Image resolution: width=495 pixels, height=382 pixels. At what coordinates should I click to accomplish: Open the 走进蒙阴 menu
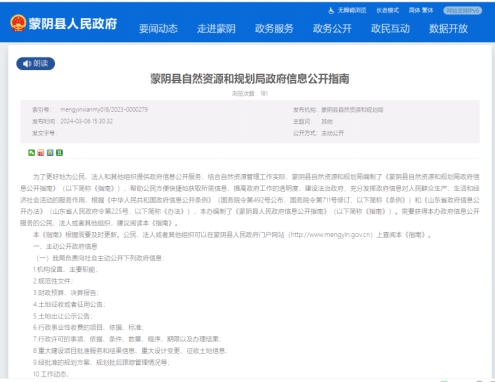216,29
